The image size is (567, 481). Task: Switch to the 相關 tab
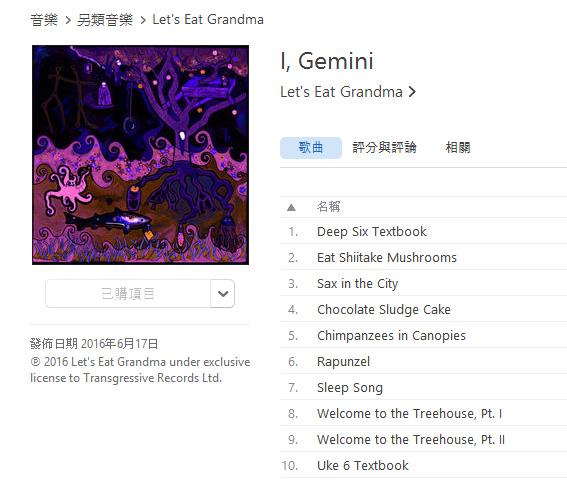(458, 148)
